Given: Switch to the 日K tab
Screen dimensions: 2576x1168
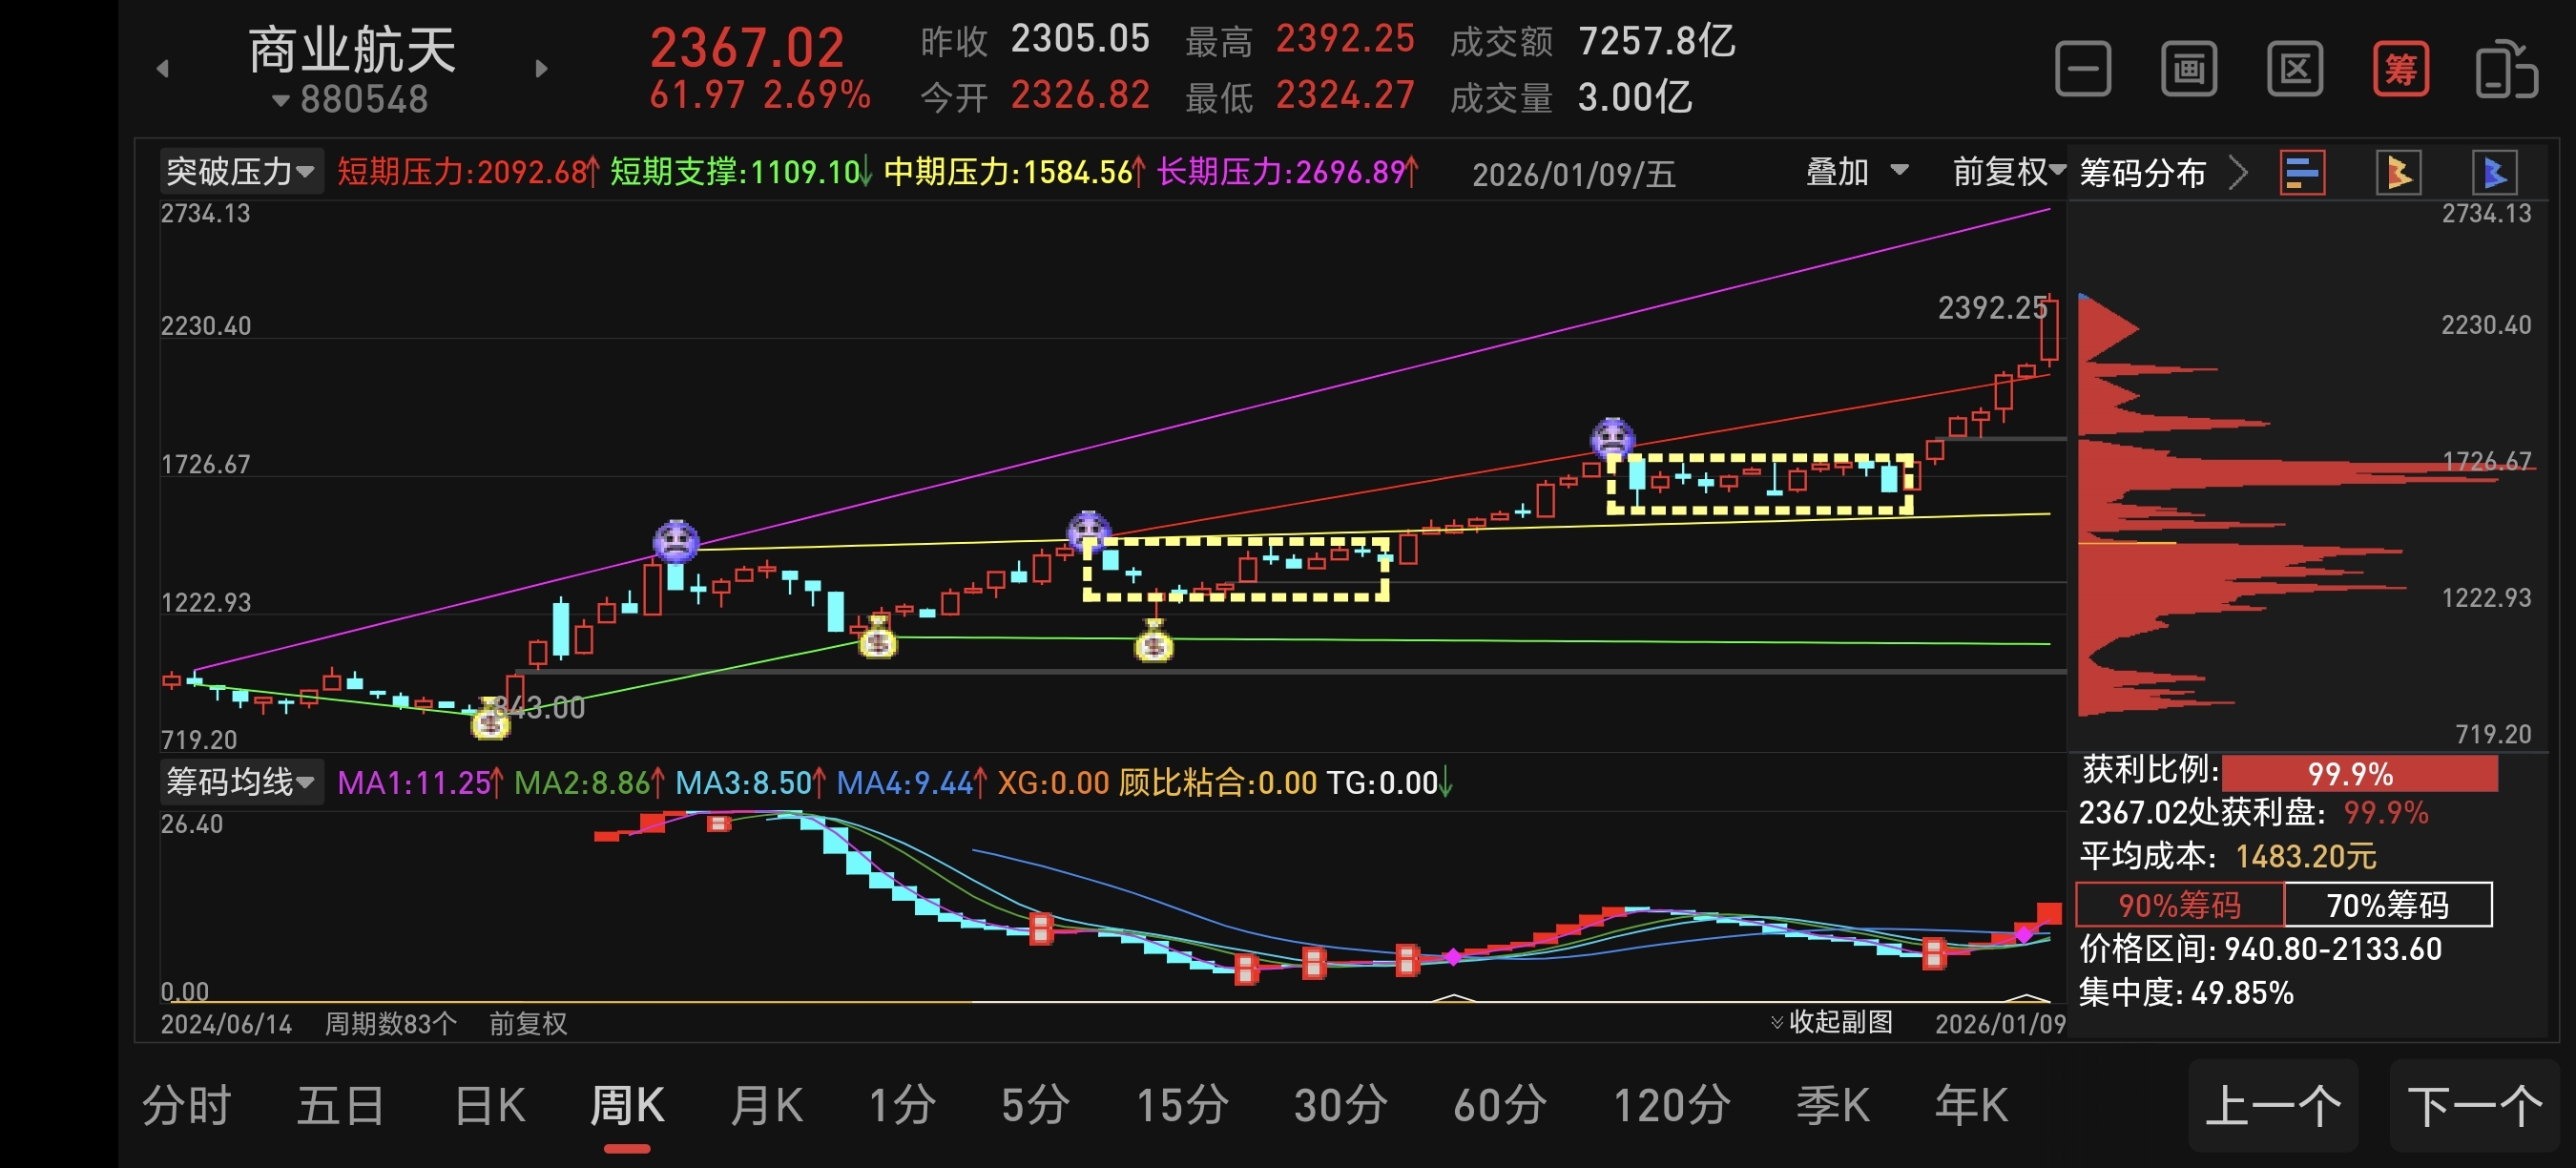Looking at the screenshot, I should (489, 1106).
